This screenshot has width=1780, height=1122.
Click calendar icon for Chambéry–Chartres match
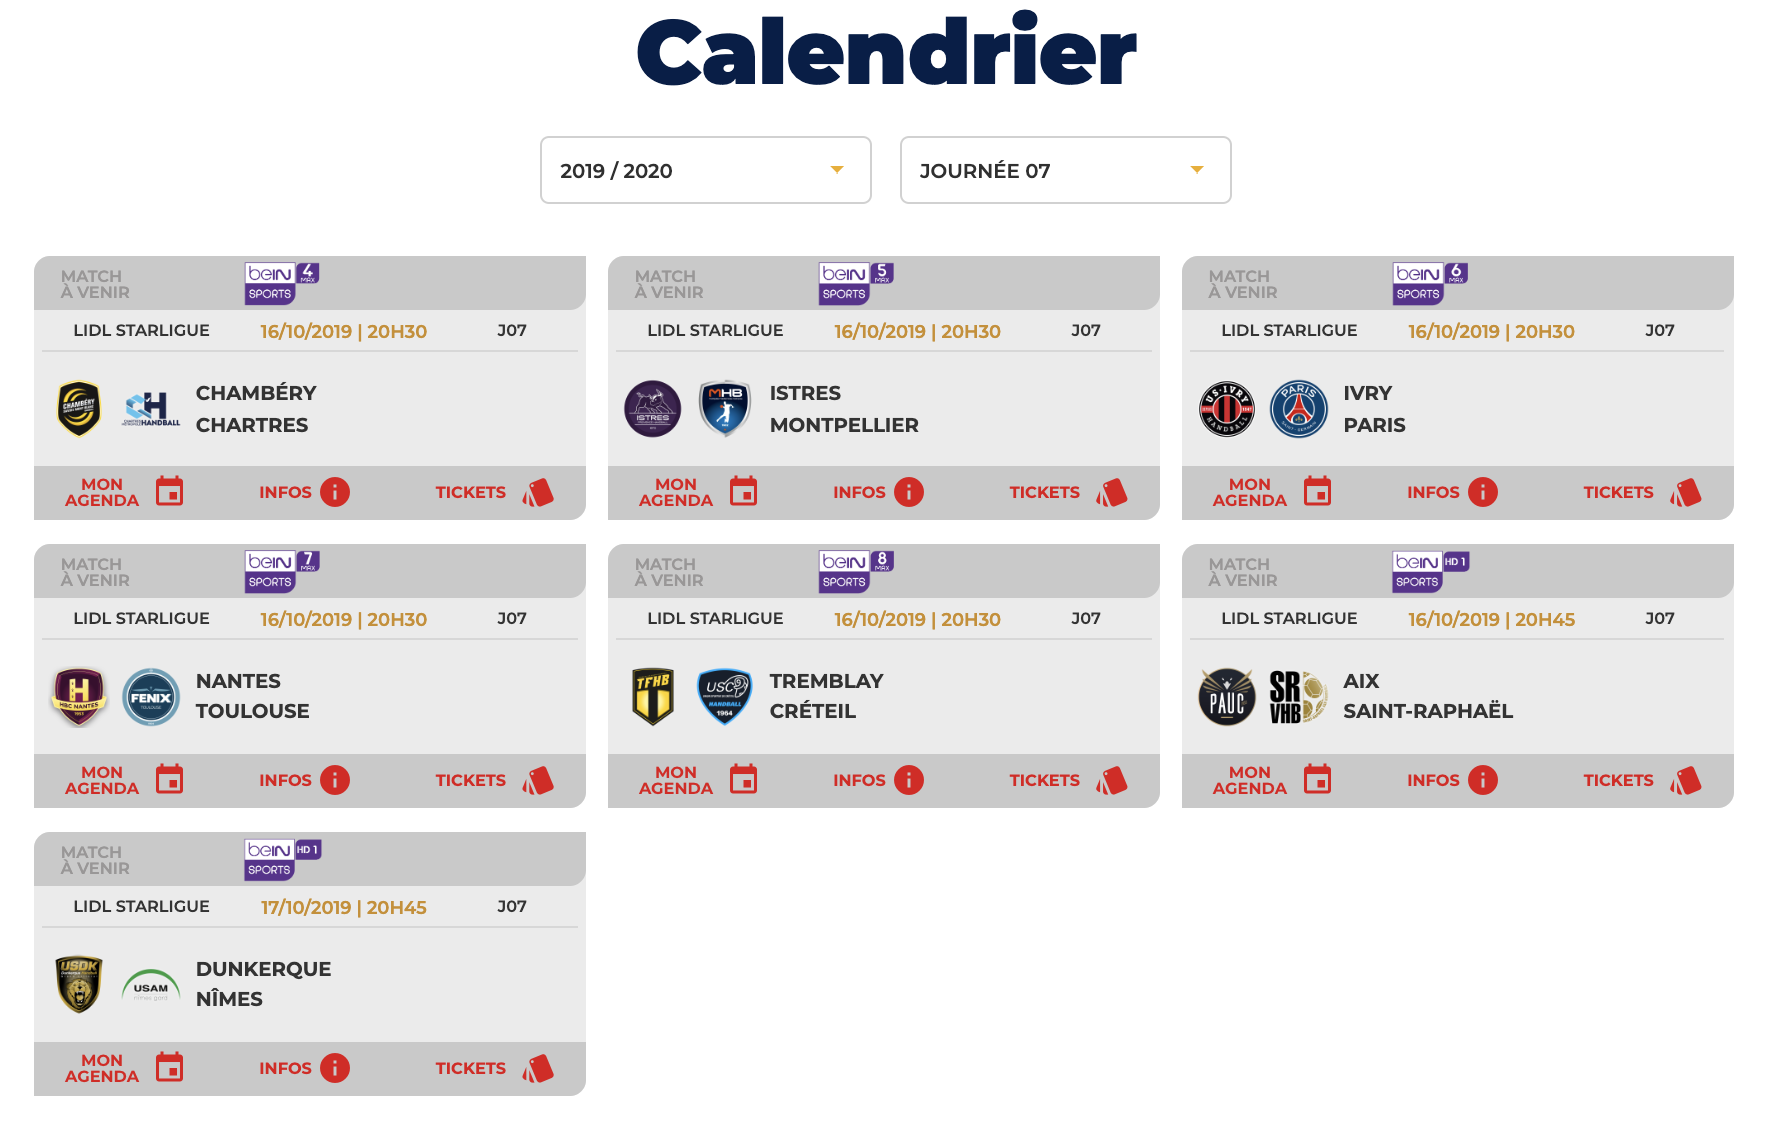click(x=170, y=492)
